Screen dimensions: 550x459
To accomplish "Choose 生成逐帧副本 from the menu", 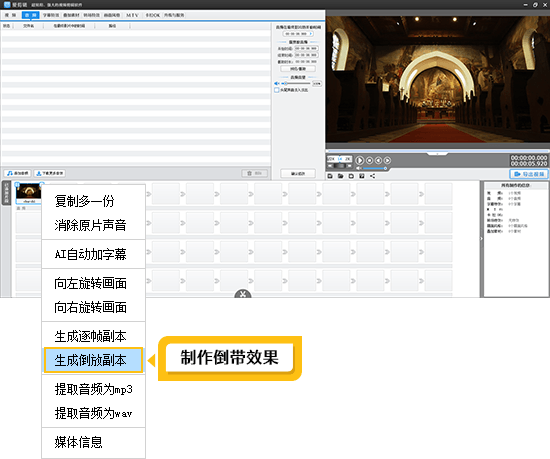I will click(93, 336).
